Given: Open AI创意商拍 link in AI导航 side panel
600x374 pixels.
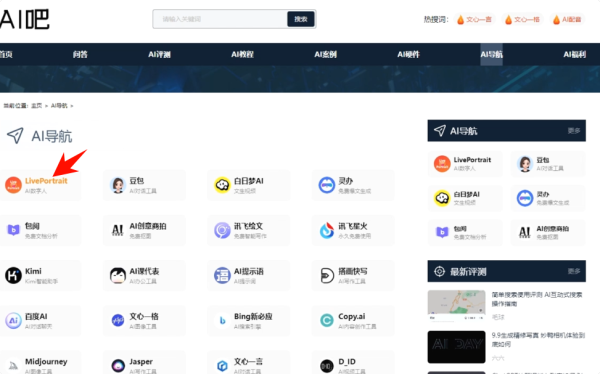Looking at the screenshot, I should 553,229.
